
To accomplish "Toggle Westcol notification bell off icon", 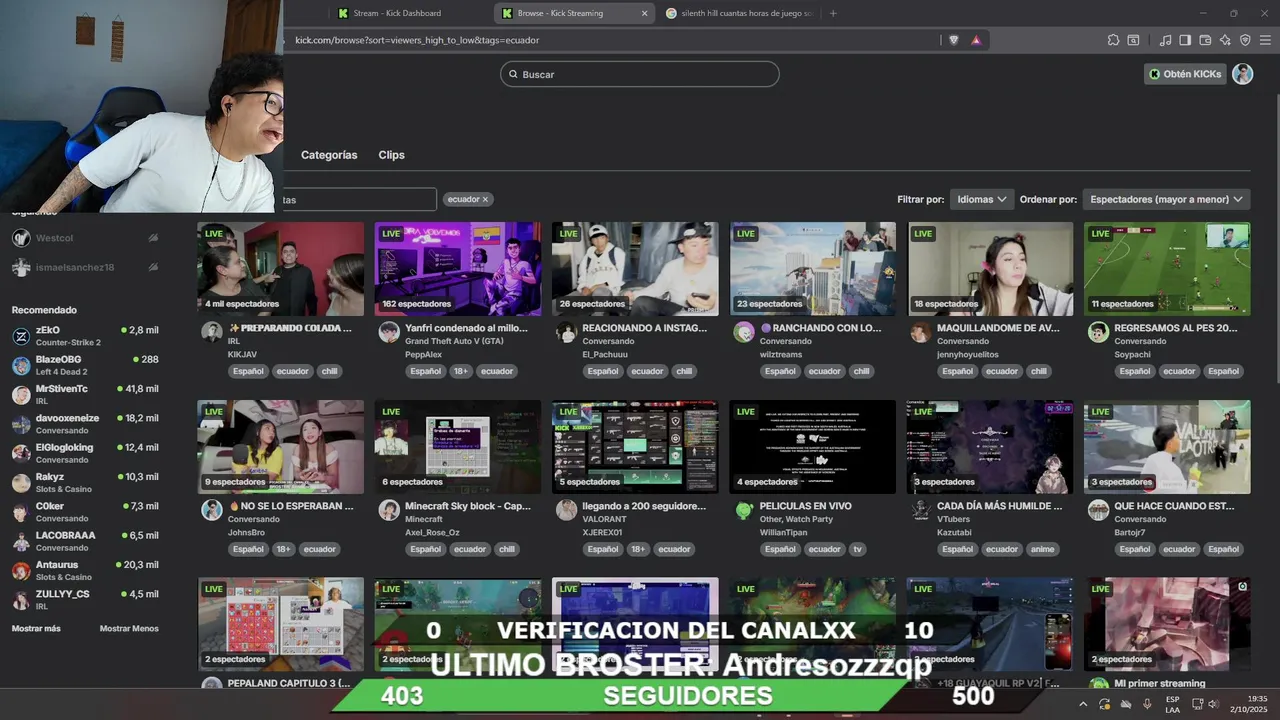I will [x=153, y=238].
